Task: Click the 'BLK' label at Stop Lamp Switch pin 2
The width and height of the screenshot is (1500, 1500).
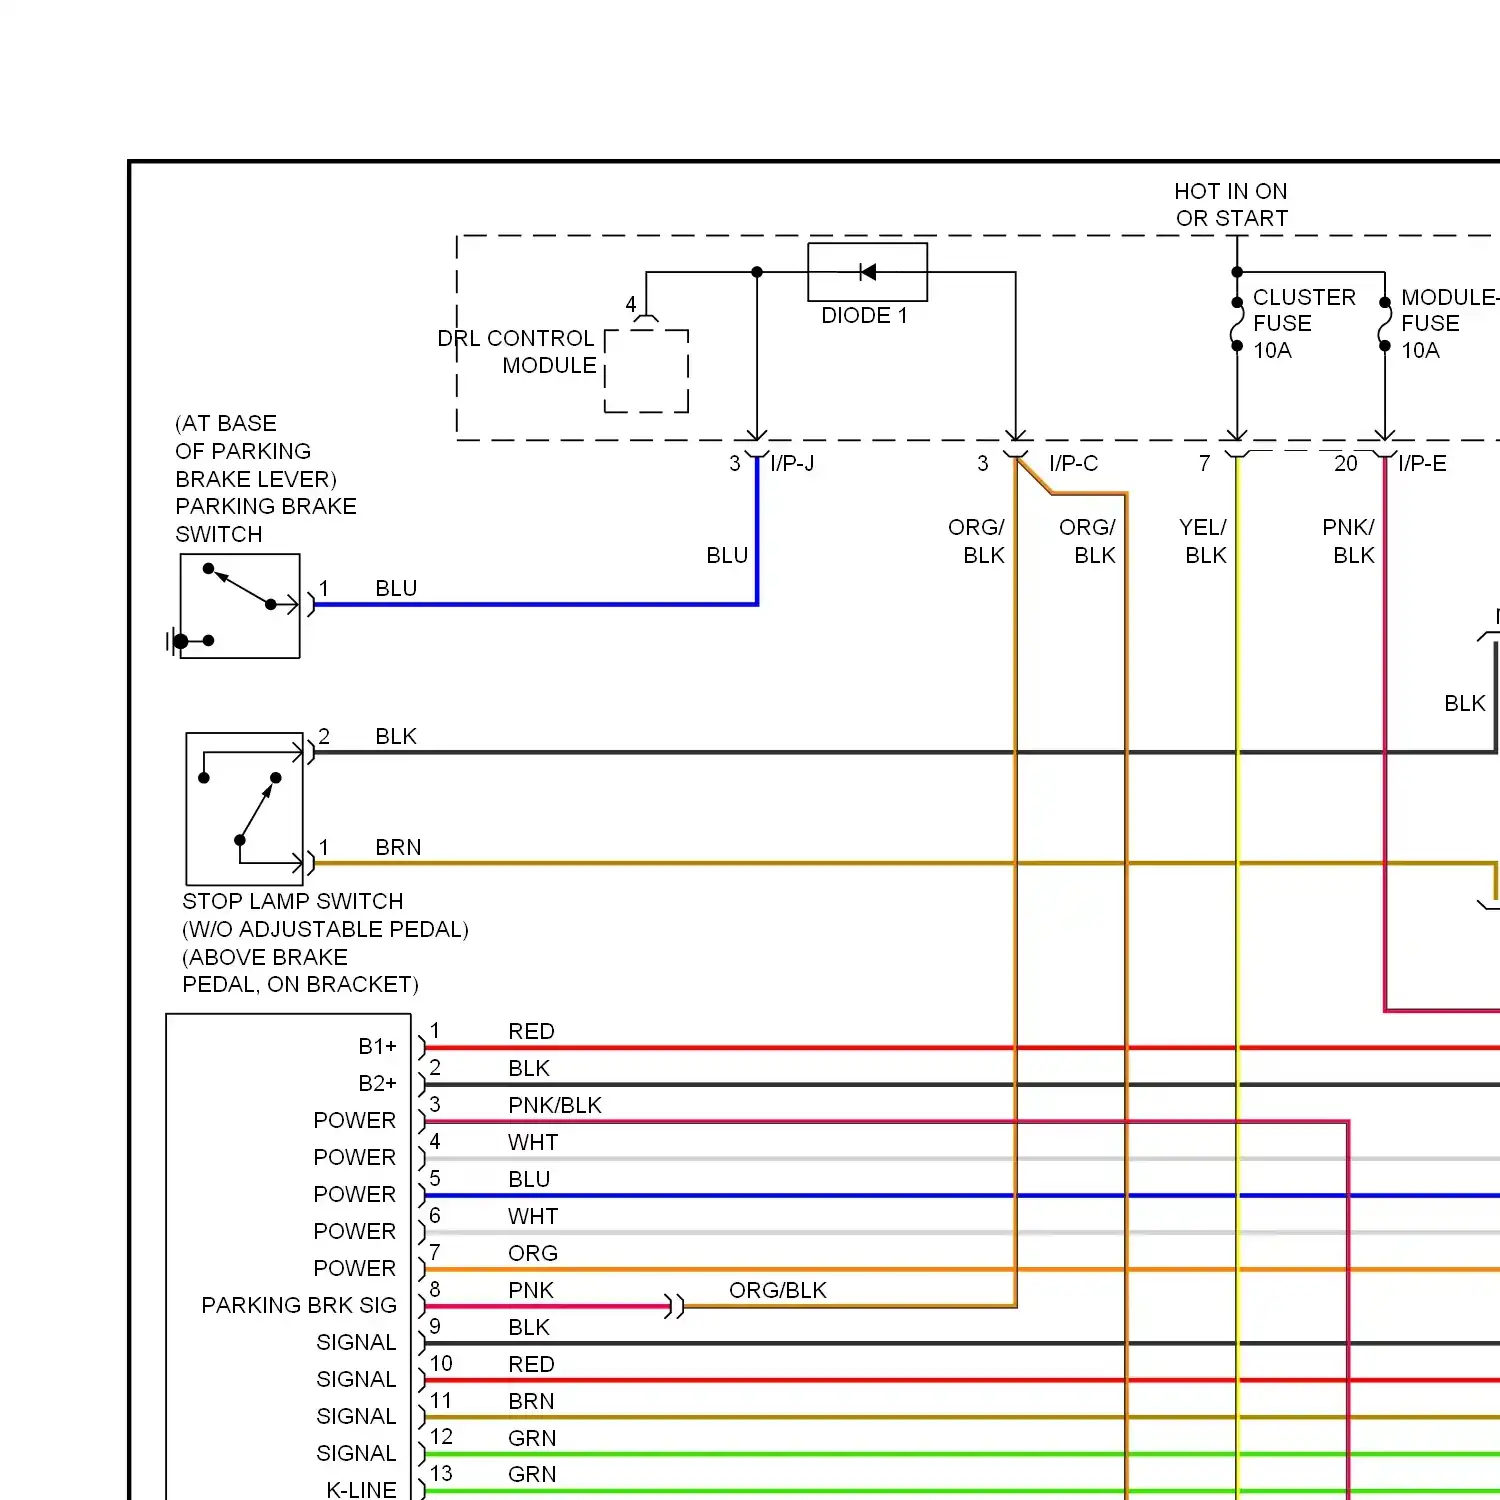Action: [x=396, y=736]
